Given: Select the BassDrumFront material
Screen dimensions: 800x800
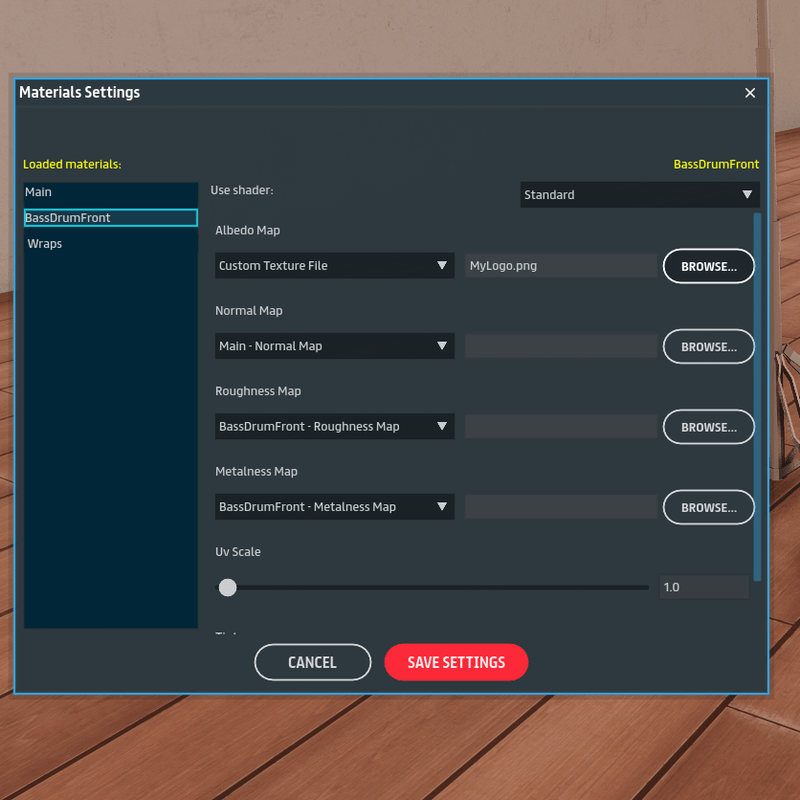Looking at the screenshot, I should tap(110, 218).
